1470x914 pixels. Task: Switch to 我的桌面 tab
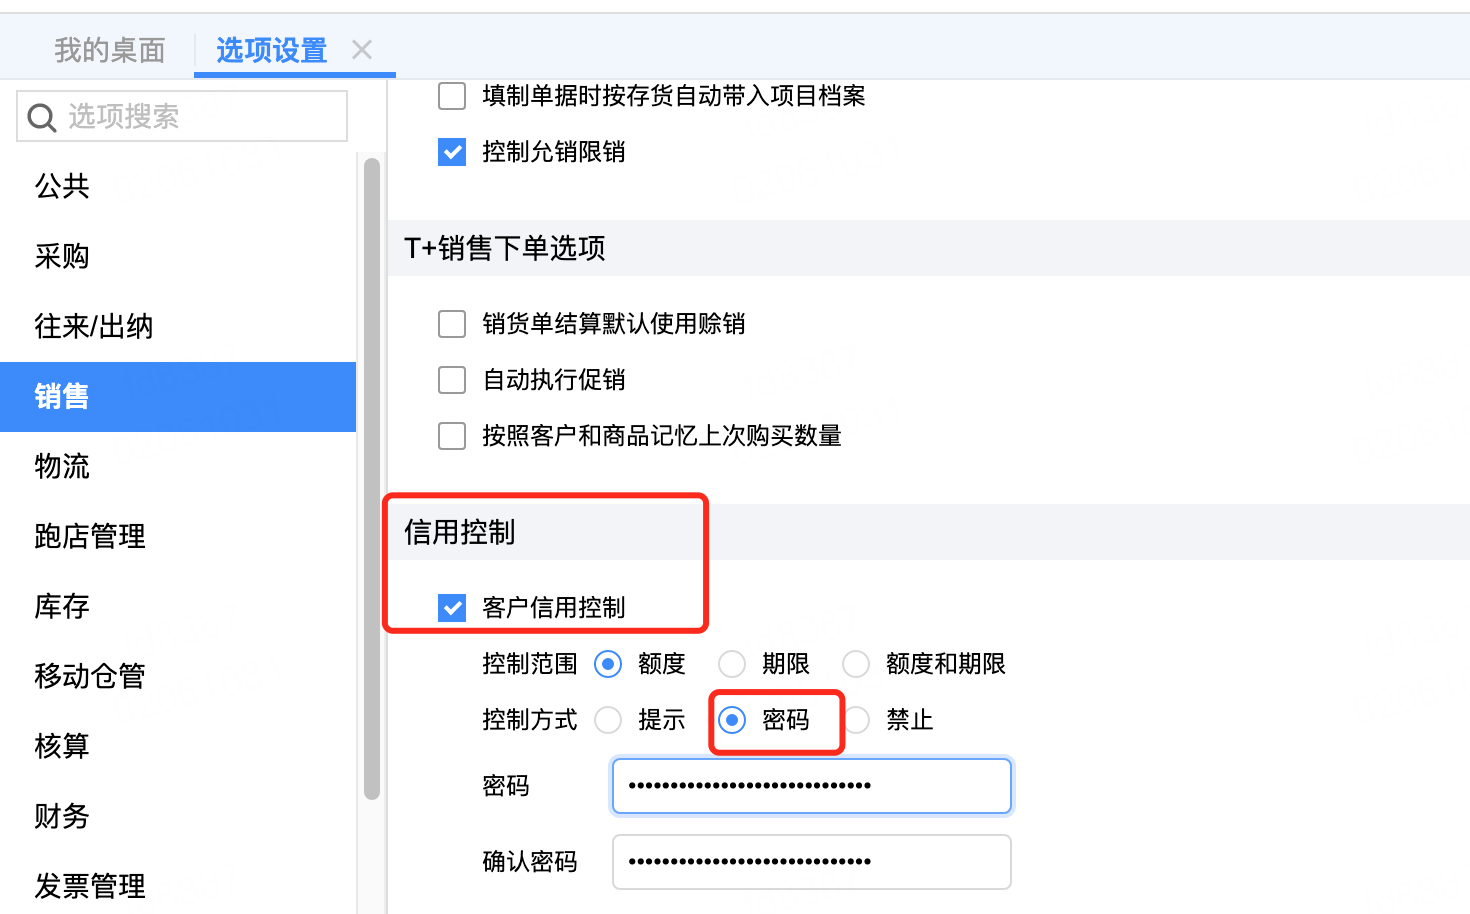(110, 50)
